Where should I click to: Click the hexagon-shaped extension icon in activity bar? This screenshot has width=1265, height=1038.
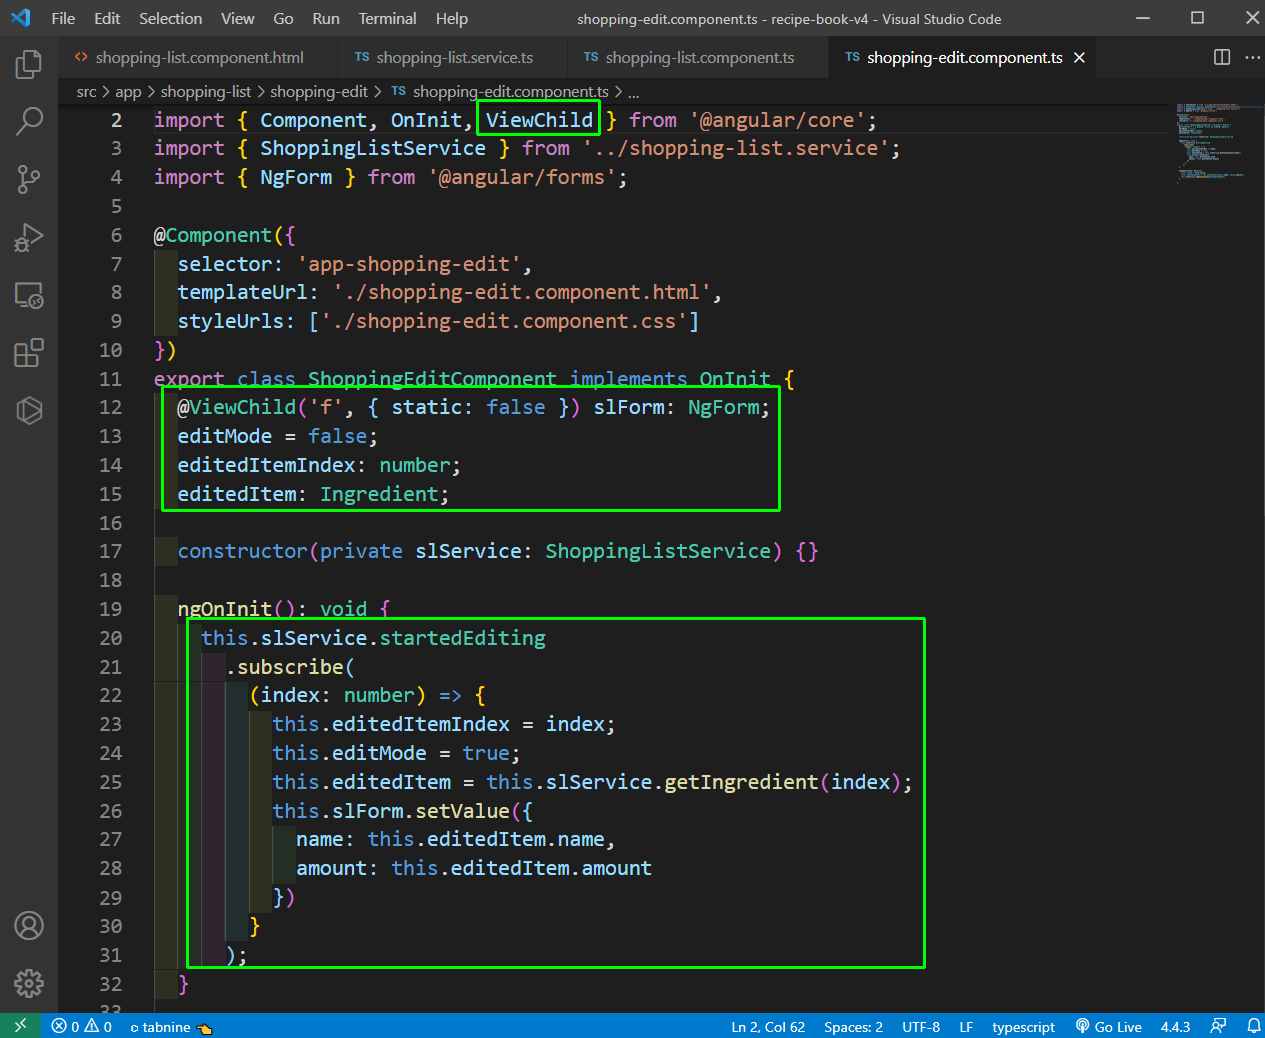tap(29, 410)
